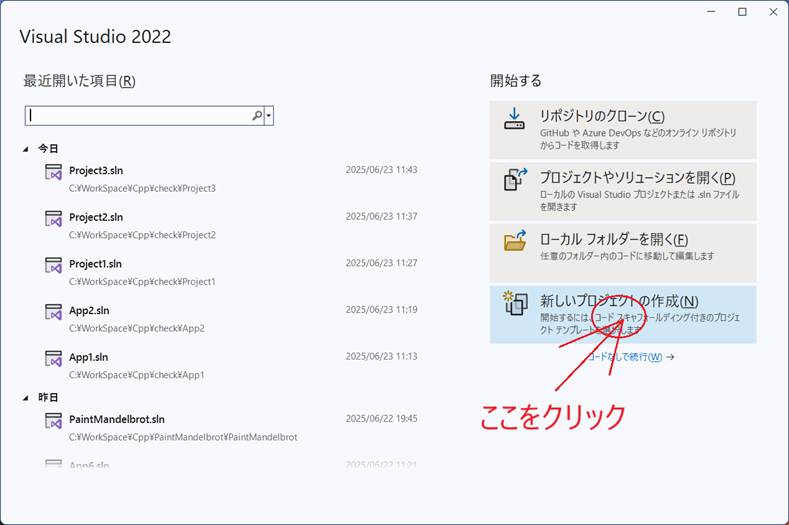Open Project3.sln from recent list
The height and width of the screenshot is (525, 789).
[231, 179]
